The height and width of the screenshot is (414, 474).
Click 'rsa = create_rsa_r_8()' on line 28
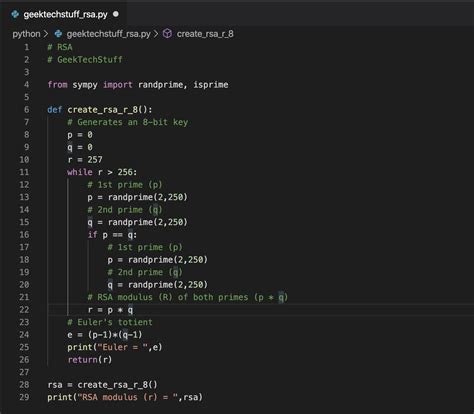pyautogui.click(x=102, y=385)
